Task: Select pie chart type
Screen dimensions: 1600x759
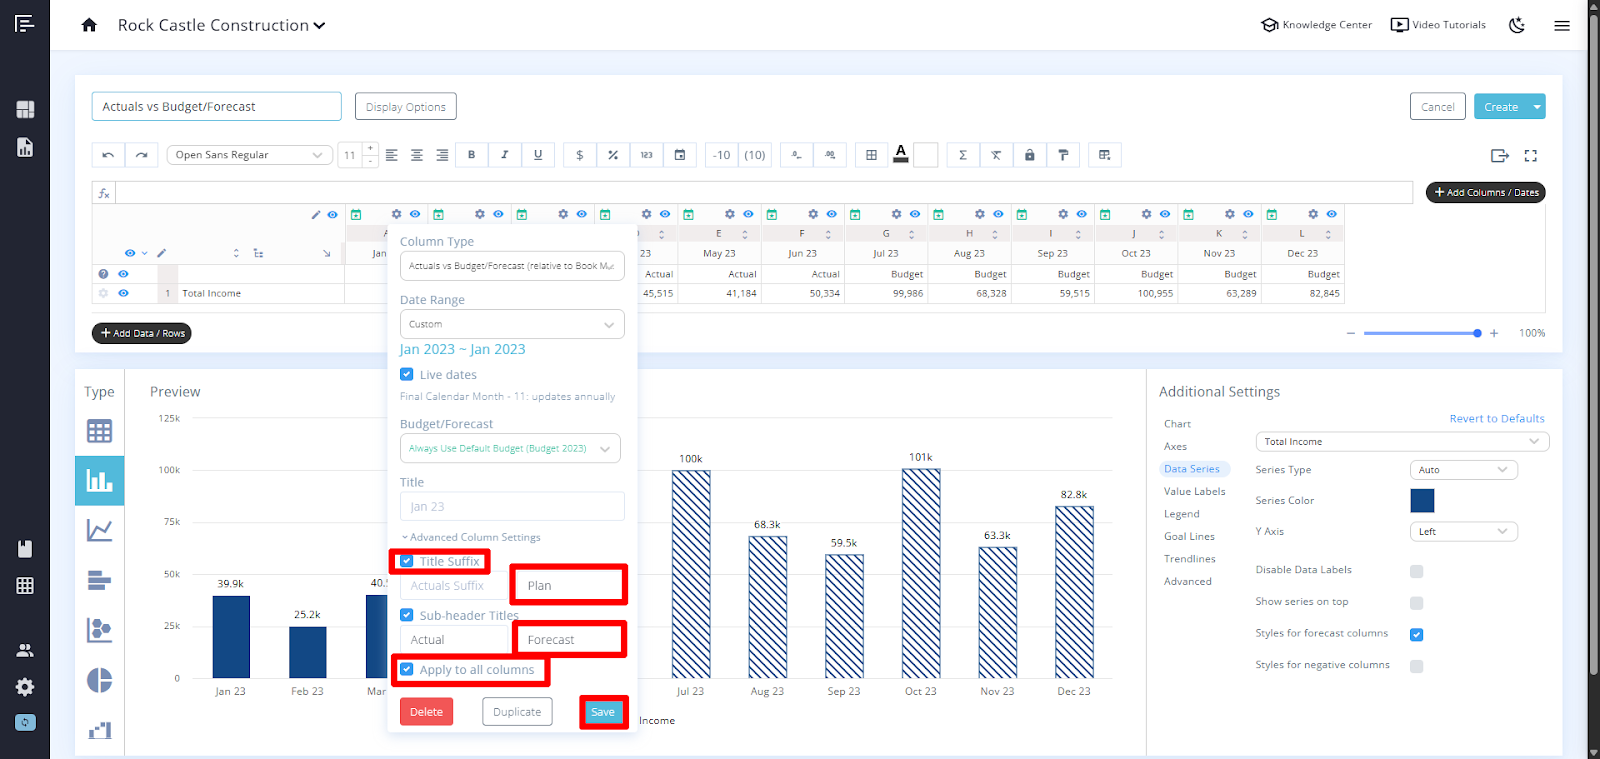Action: point(99,680)
